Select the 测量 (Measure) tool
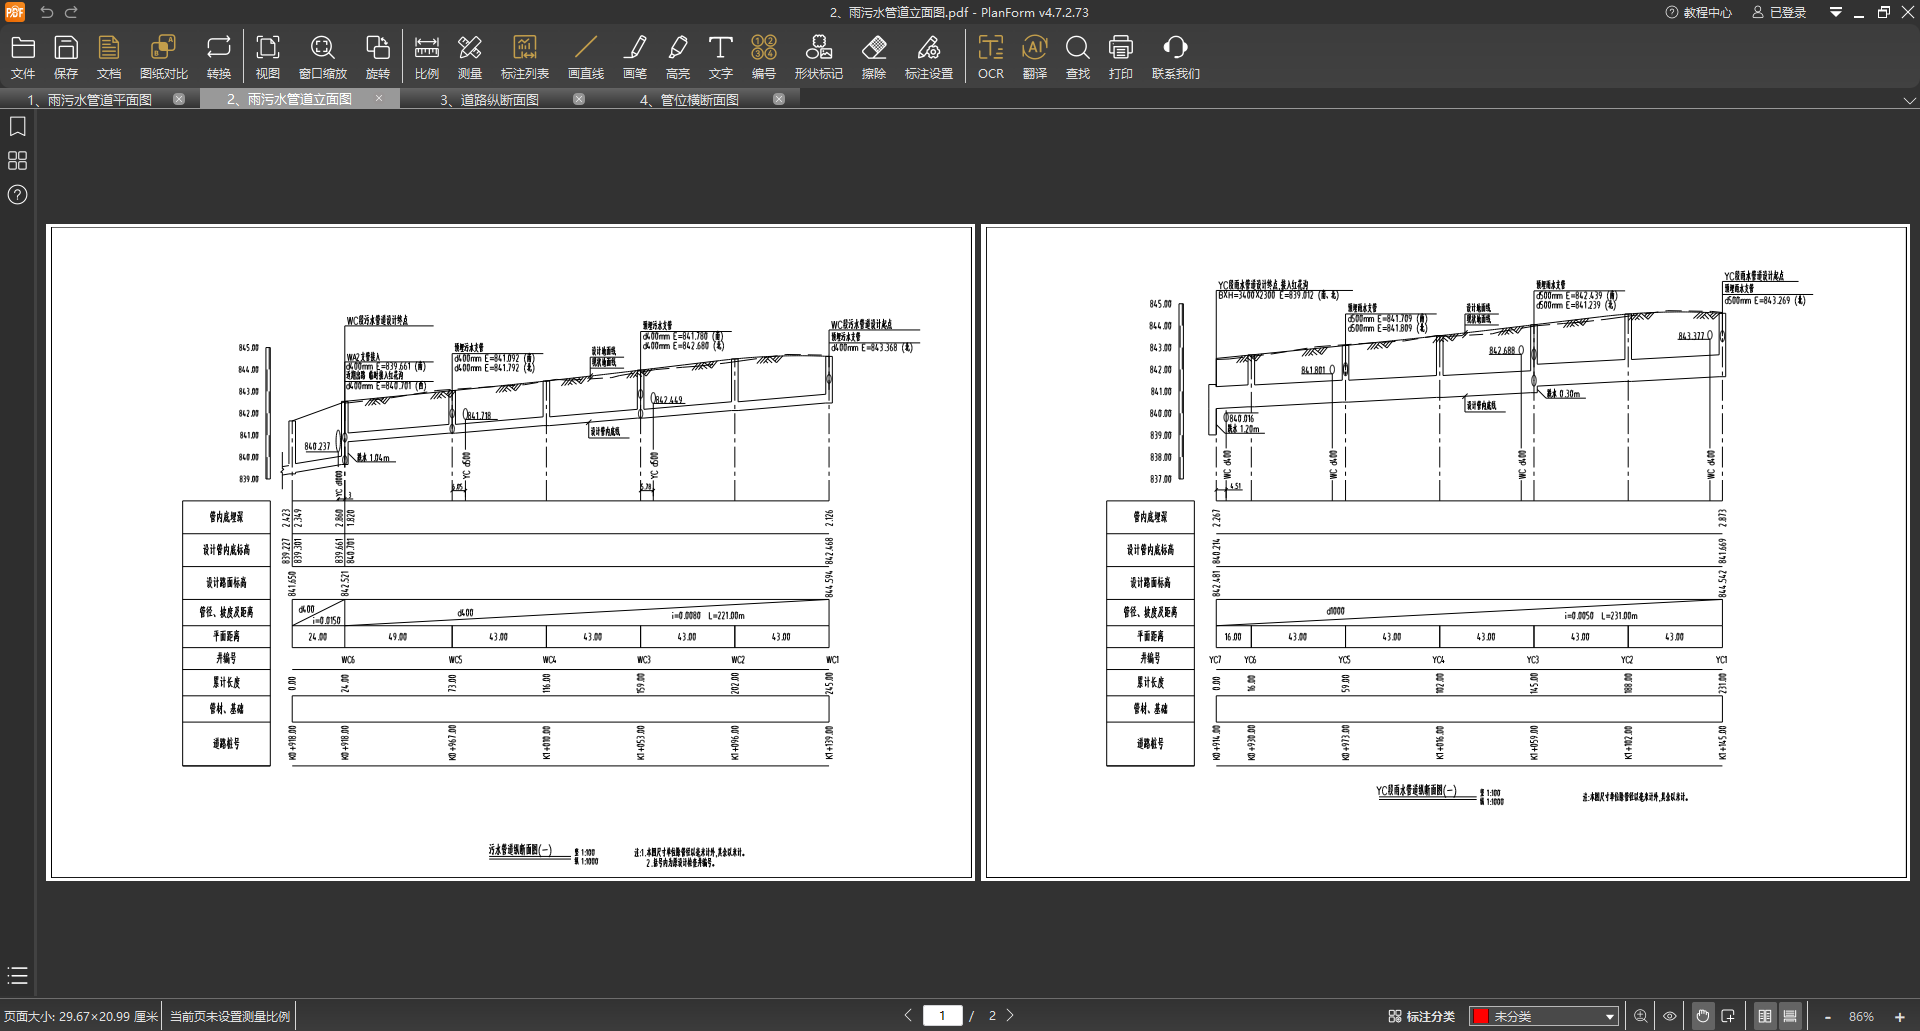1920x1031 pixels. pyautogui.click(x=469, y=56)
